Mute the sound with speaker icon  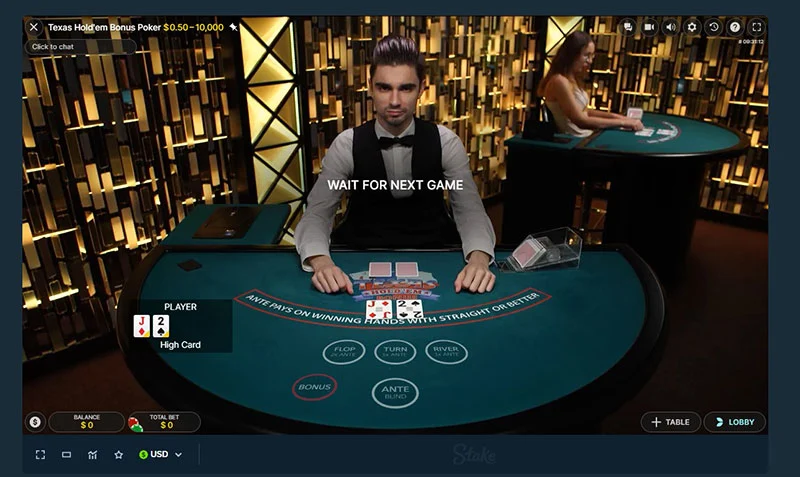point(670,27)
